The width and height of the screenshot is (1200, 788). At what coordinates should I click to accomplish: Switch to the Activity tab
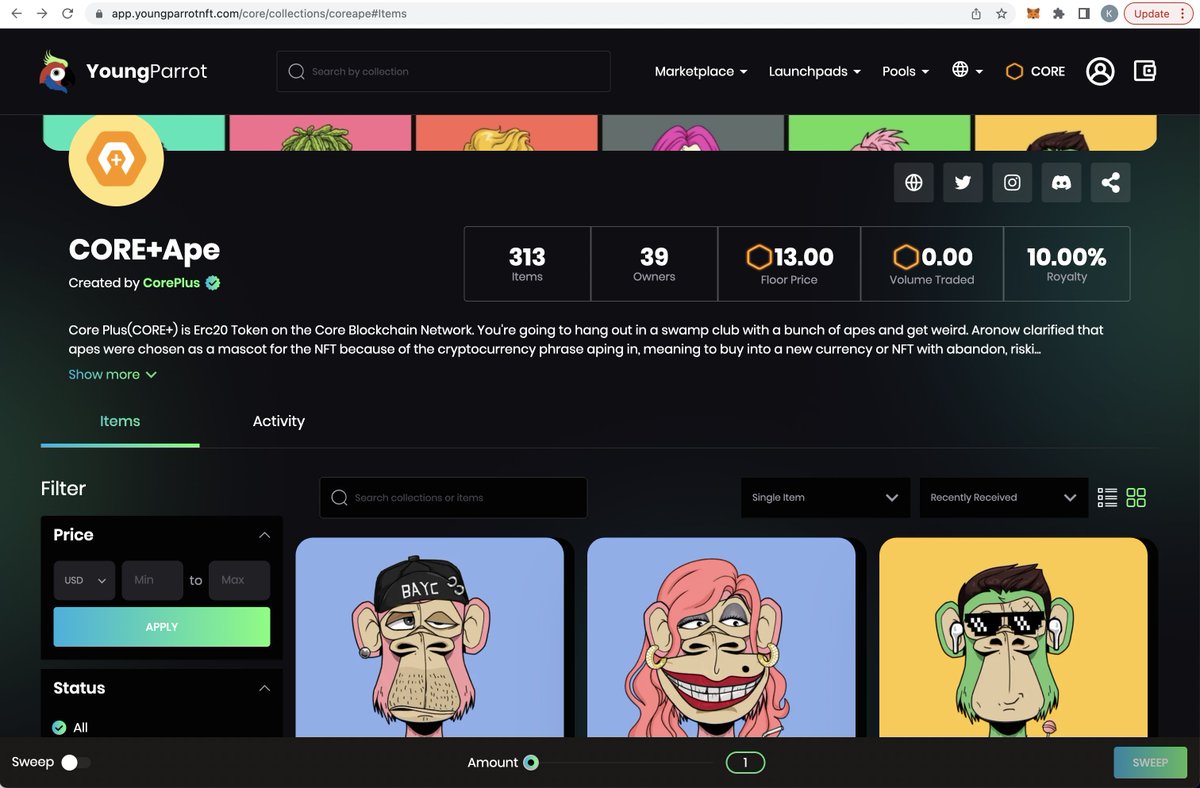click(279, 421)
